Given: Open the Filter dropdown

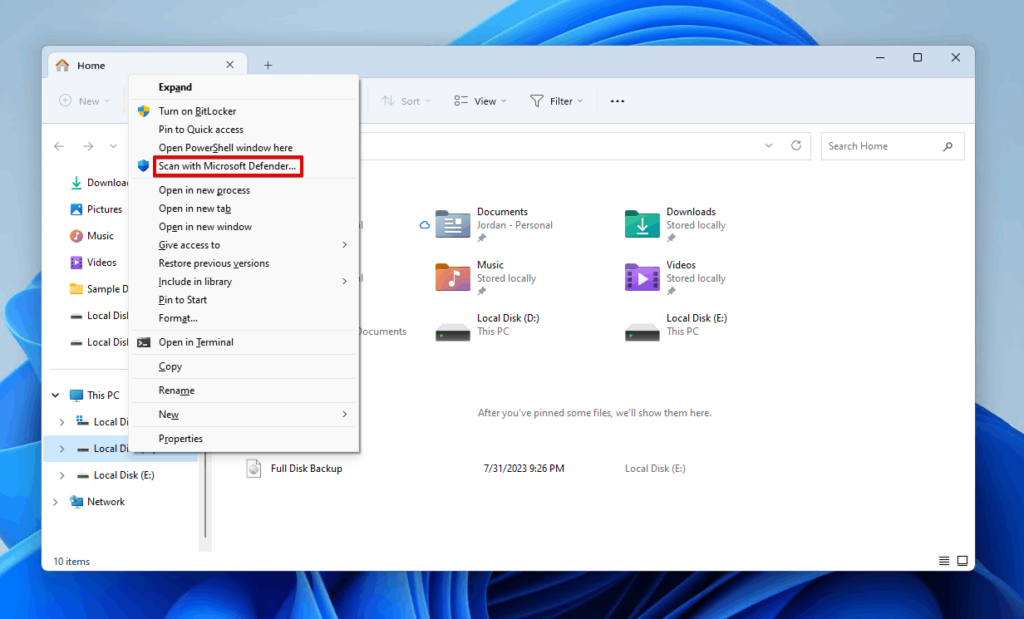Looking at the screenshot, I should 556,100.
